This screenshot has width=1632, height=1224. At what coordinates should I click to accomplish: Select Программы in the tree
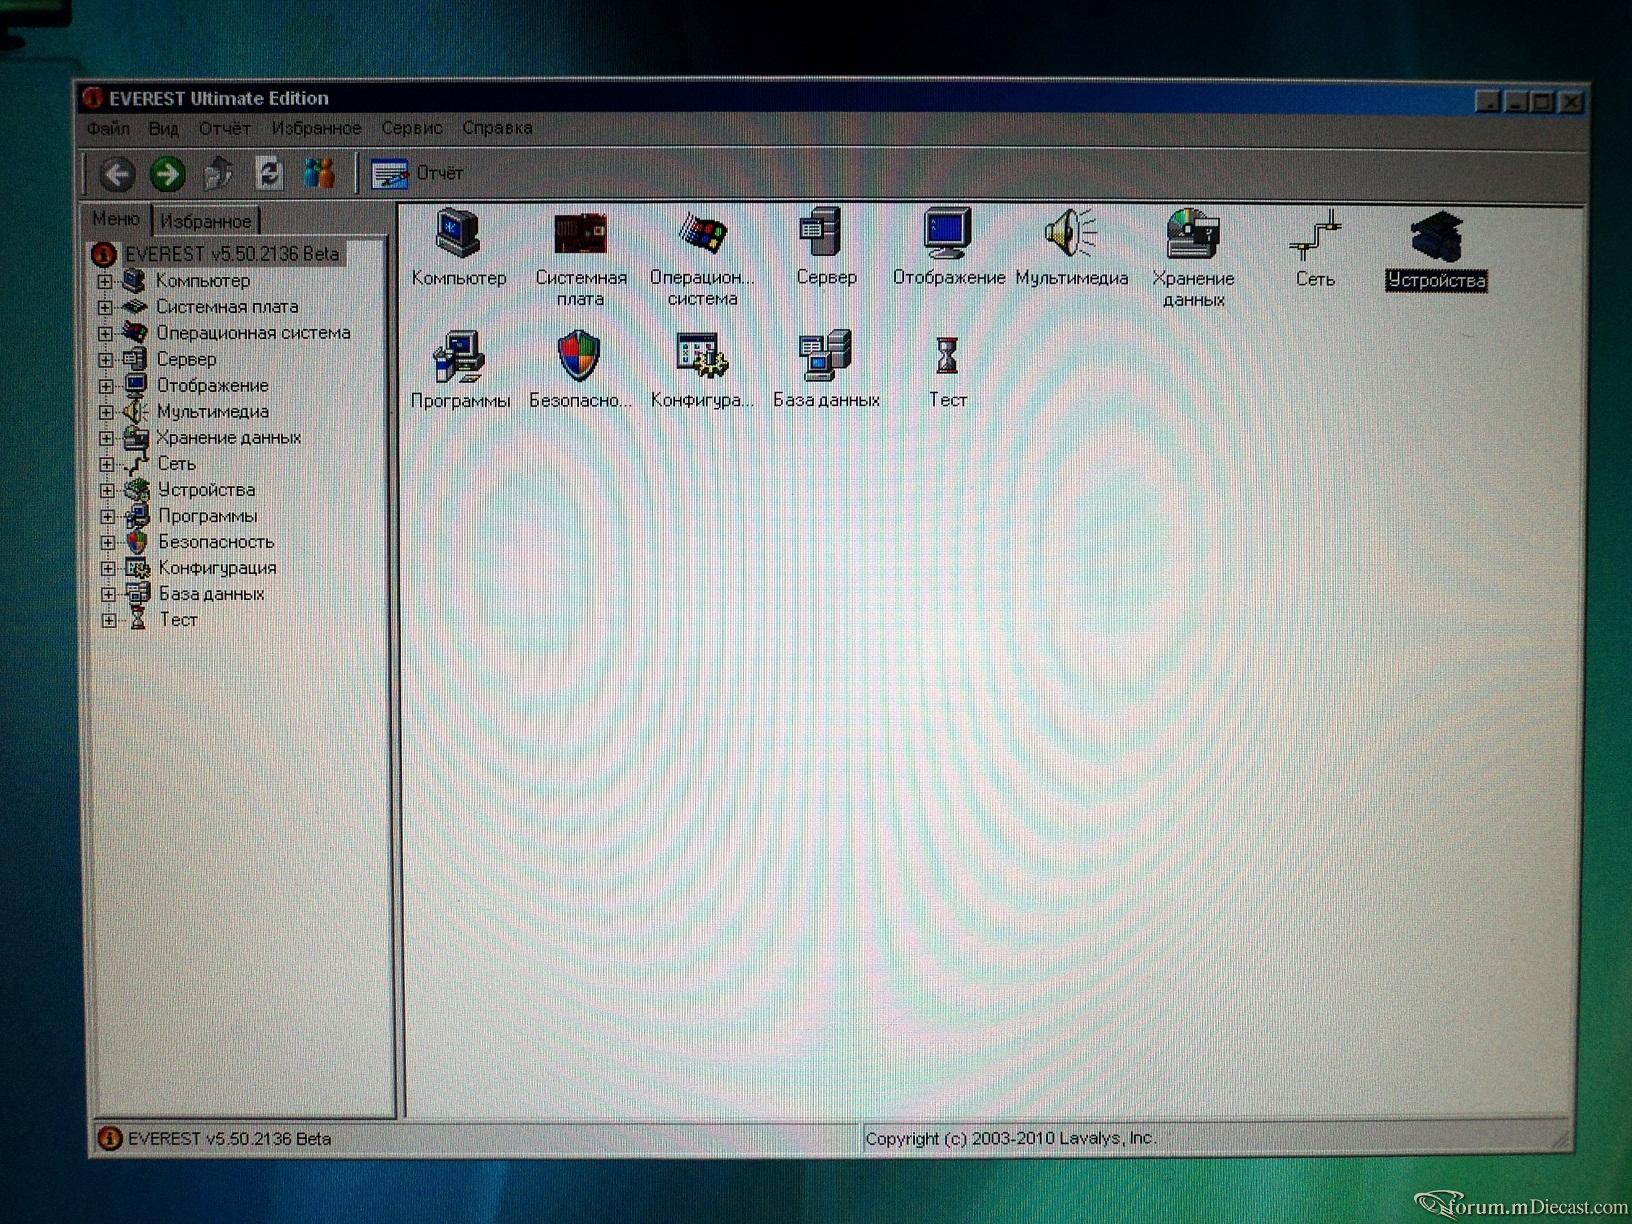(208, 516)
